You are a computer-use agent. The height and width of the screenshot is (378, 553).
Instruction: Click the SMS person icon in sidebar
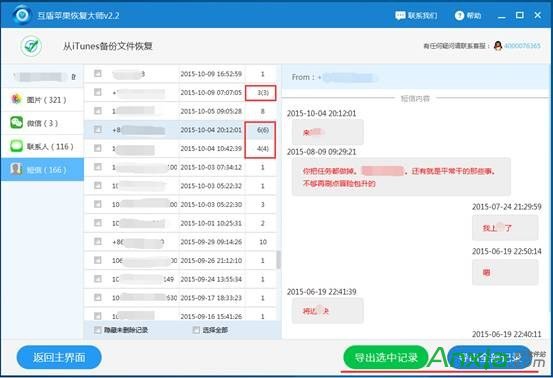16,169
